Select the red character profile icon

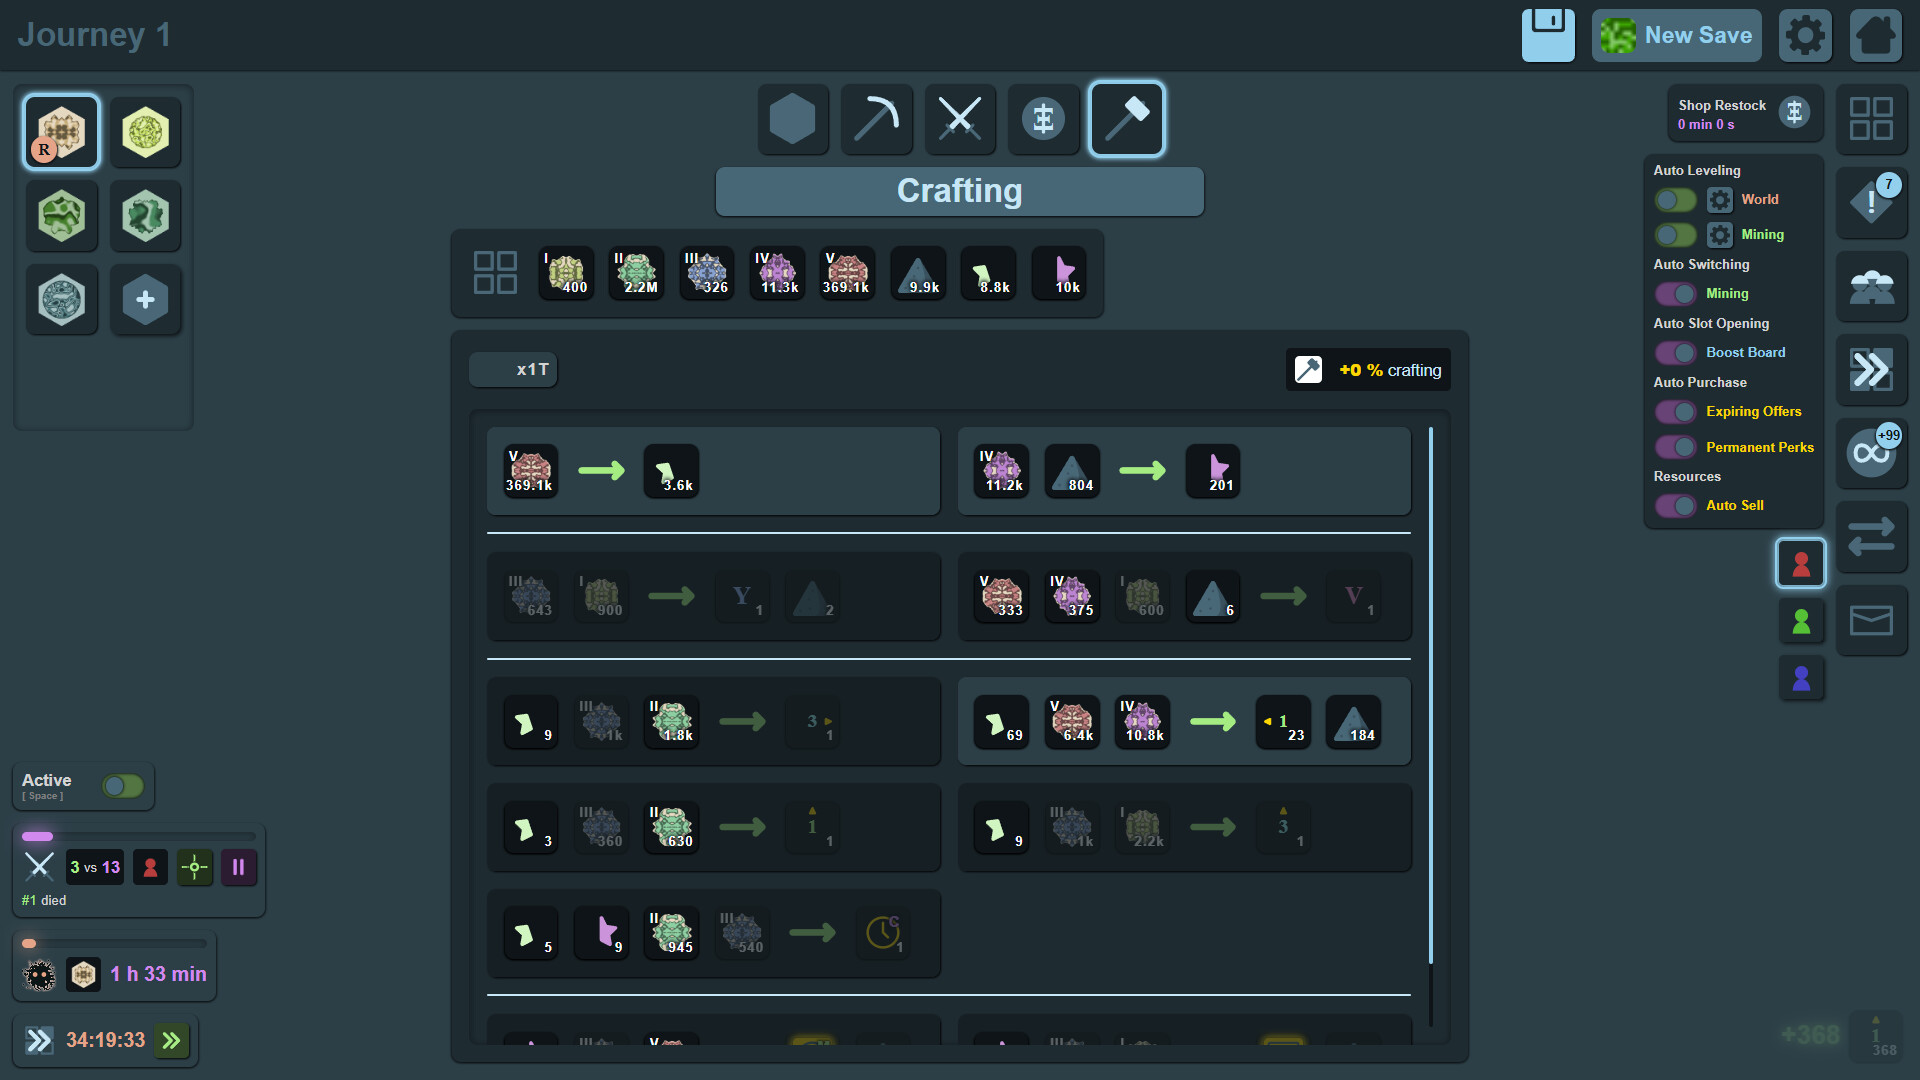pos(1801,564)
